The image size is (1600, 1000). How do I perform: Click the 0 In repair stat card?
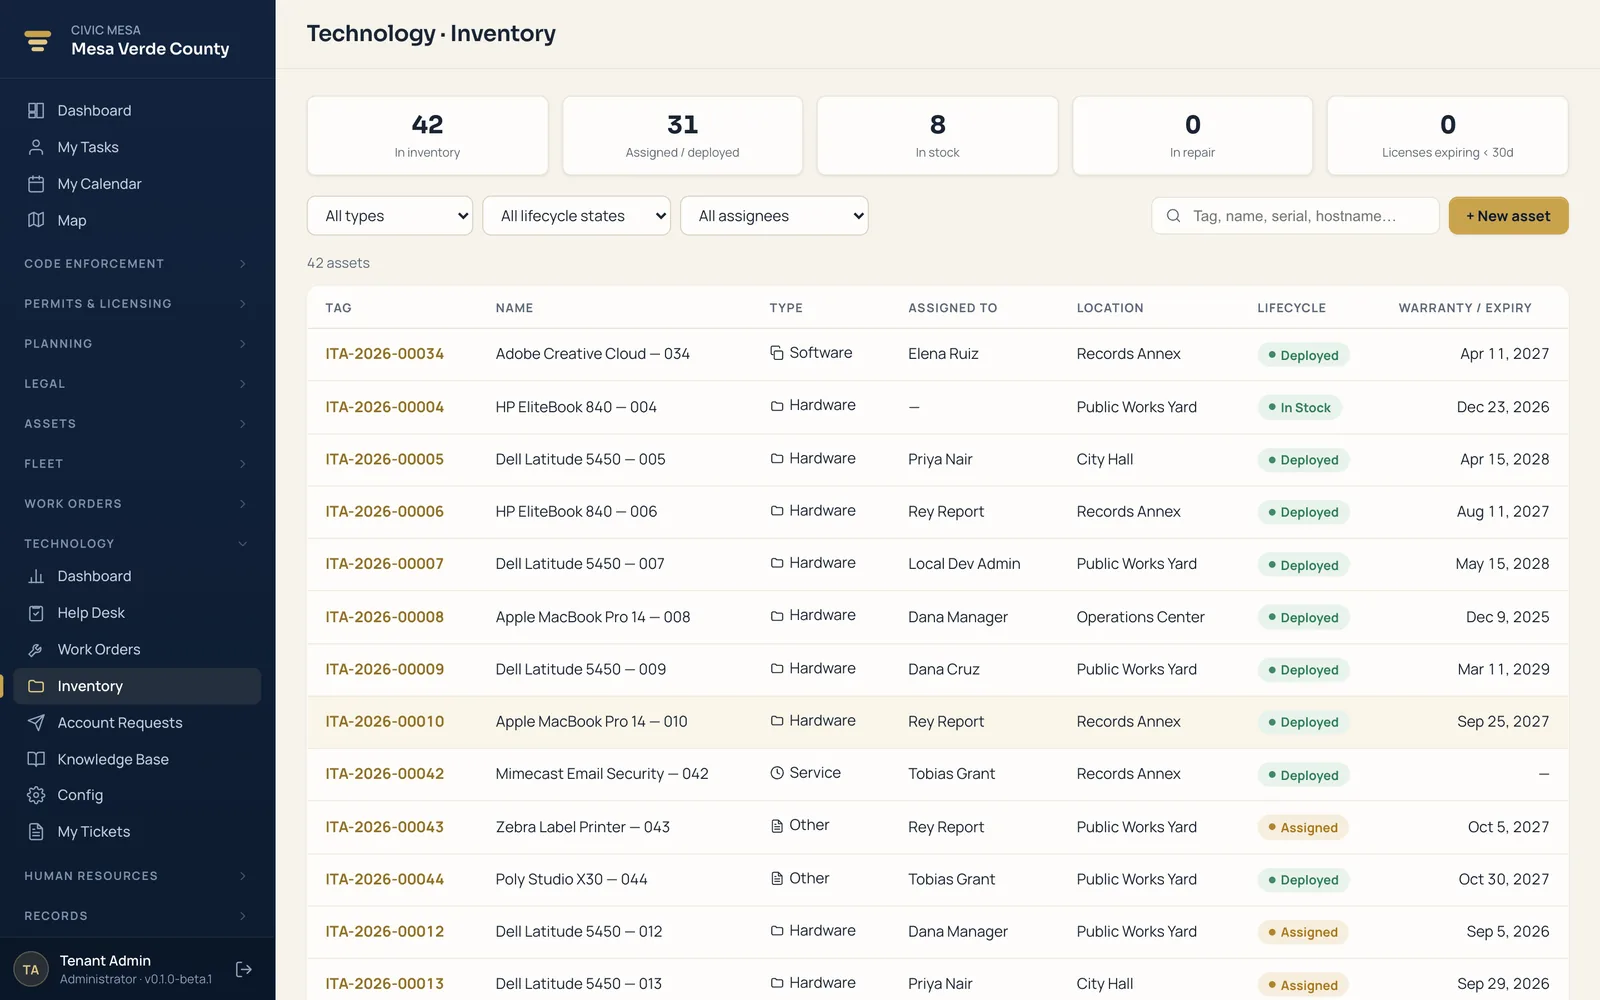(1192, 136)
